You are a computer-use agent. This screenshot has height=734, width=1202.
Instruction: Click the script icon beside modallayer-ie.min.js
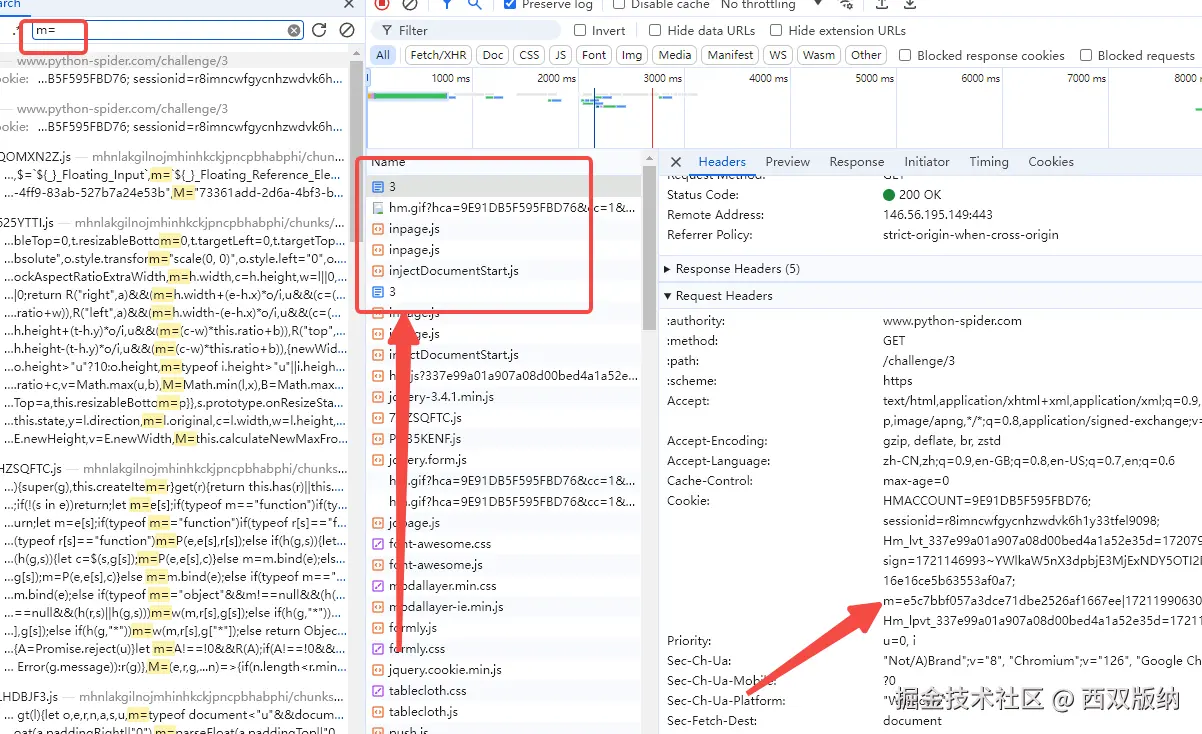(x=378, y=607)
